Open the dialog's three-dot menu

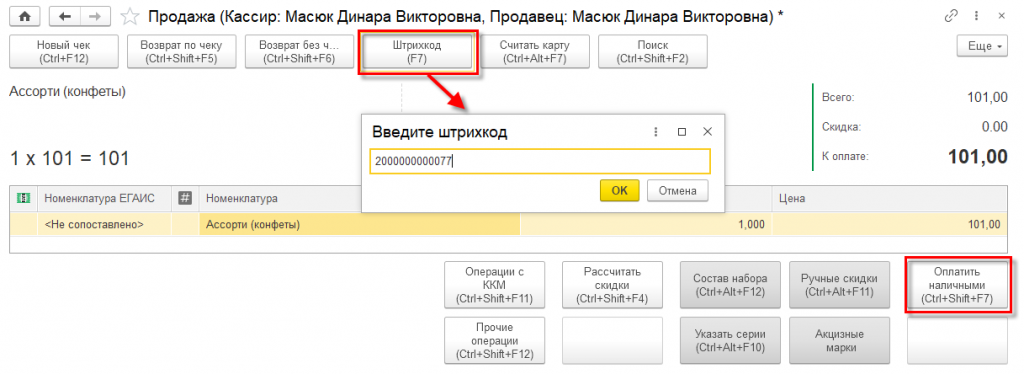(656, 132)
